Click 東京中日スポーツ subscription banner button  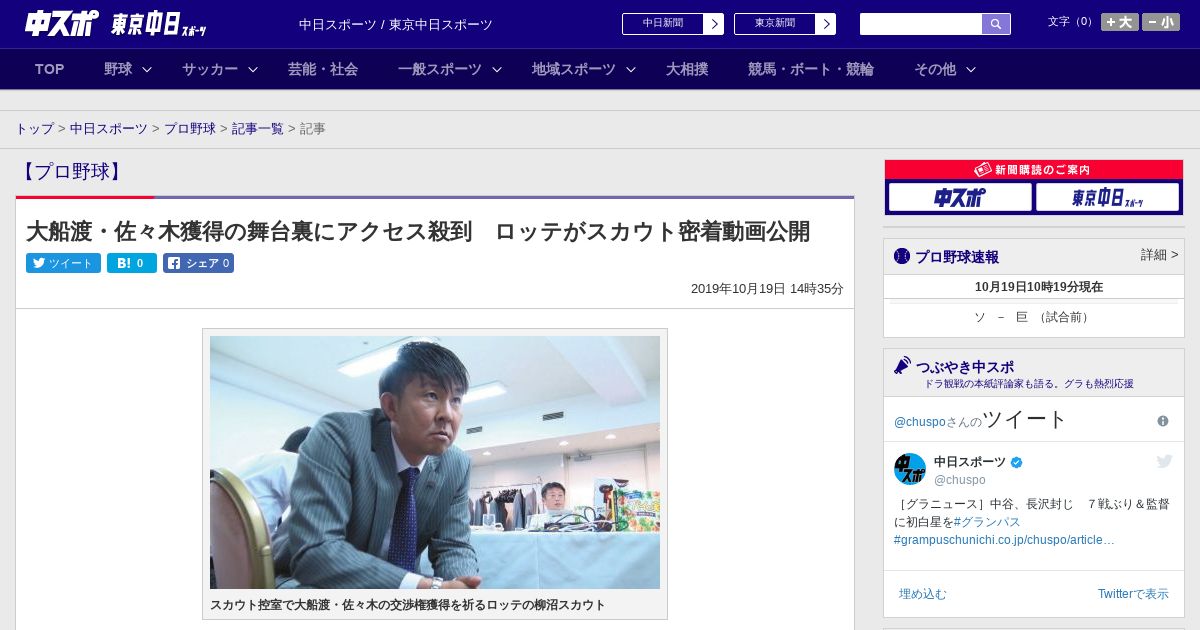point(1107,197)
